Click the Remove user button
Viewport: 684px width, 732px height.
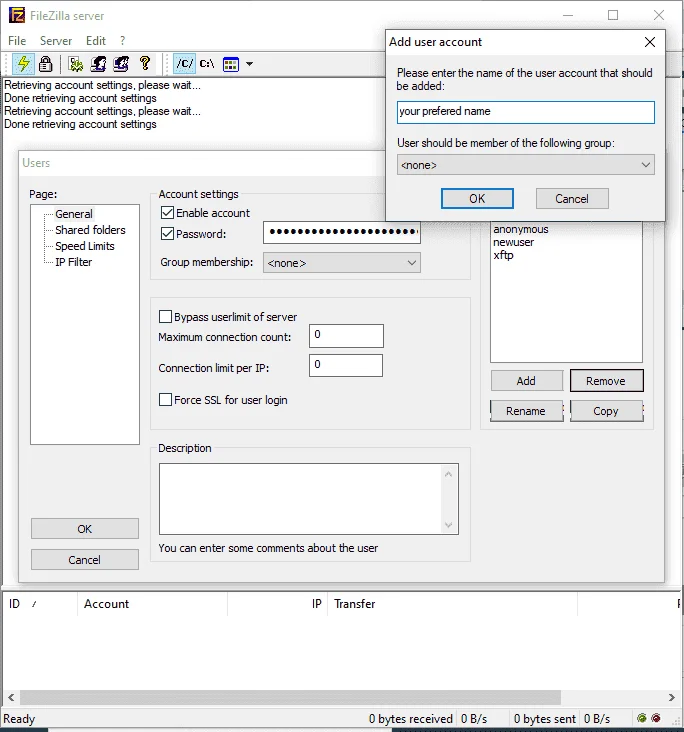(606, 381)
